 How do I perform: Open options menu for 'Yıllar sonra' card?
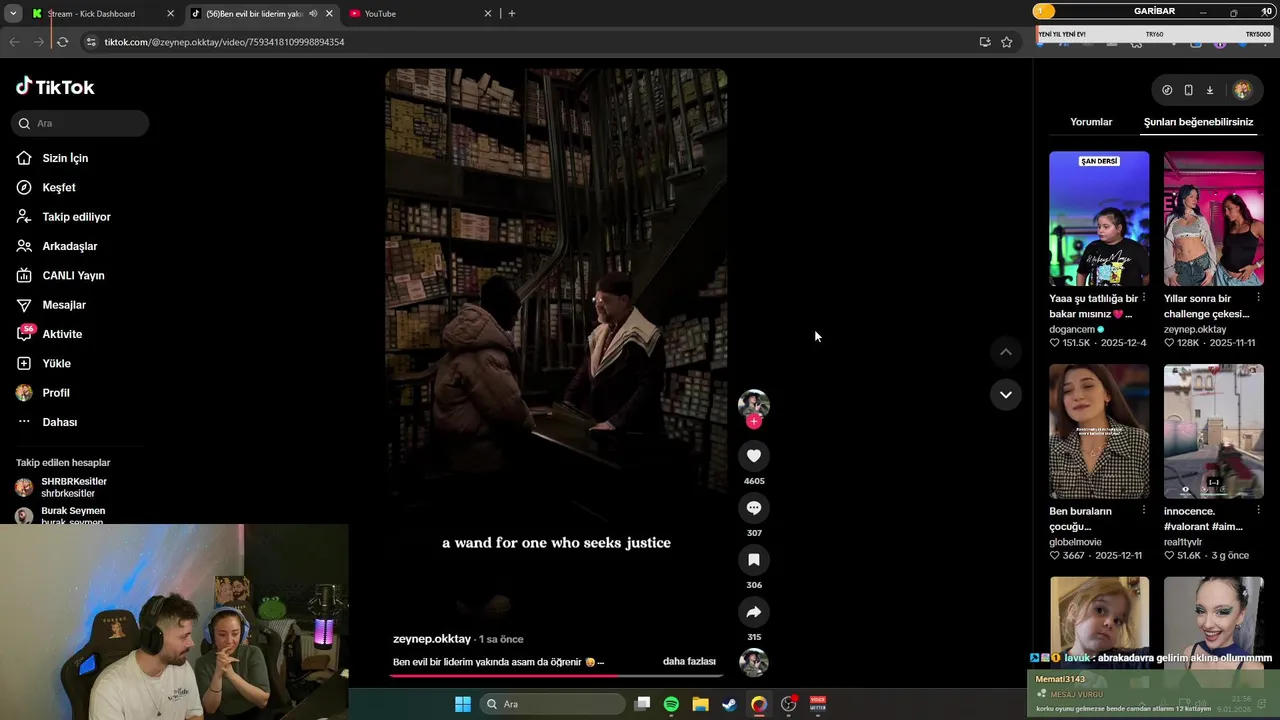1257,298
